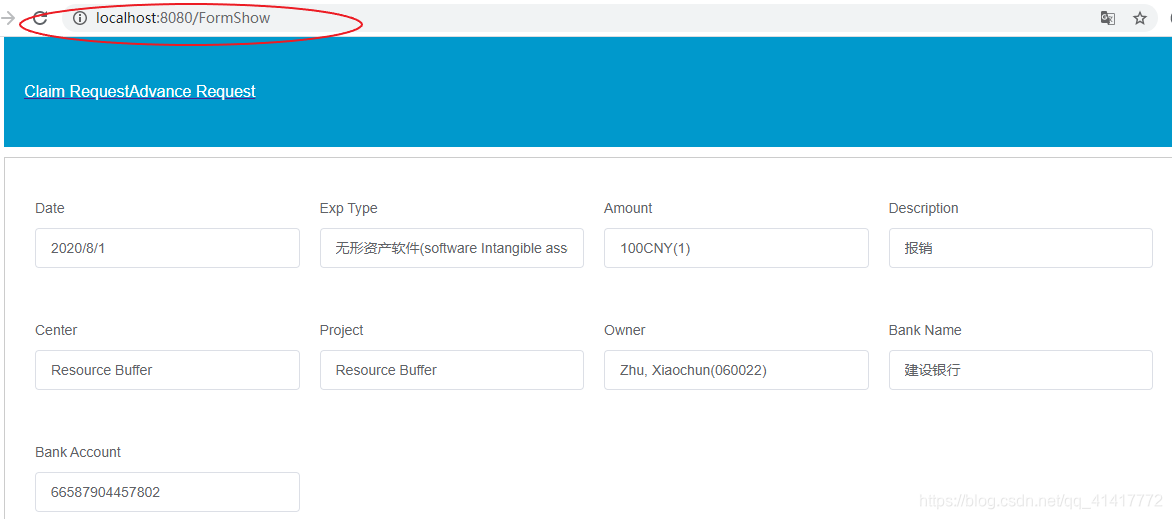Open the Claim Request link
This screenshot has width=1172, height=519.
pos(77,91)
